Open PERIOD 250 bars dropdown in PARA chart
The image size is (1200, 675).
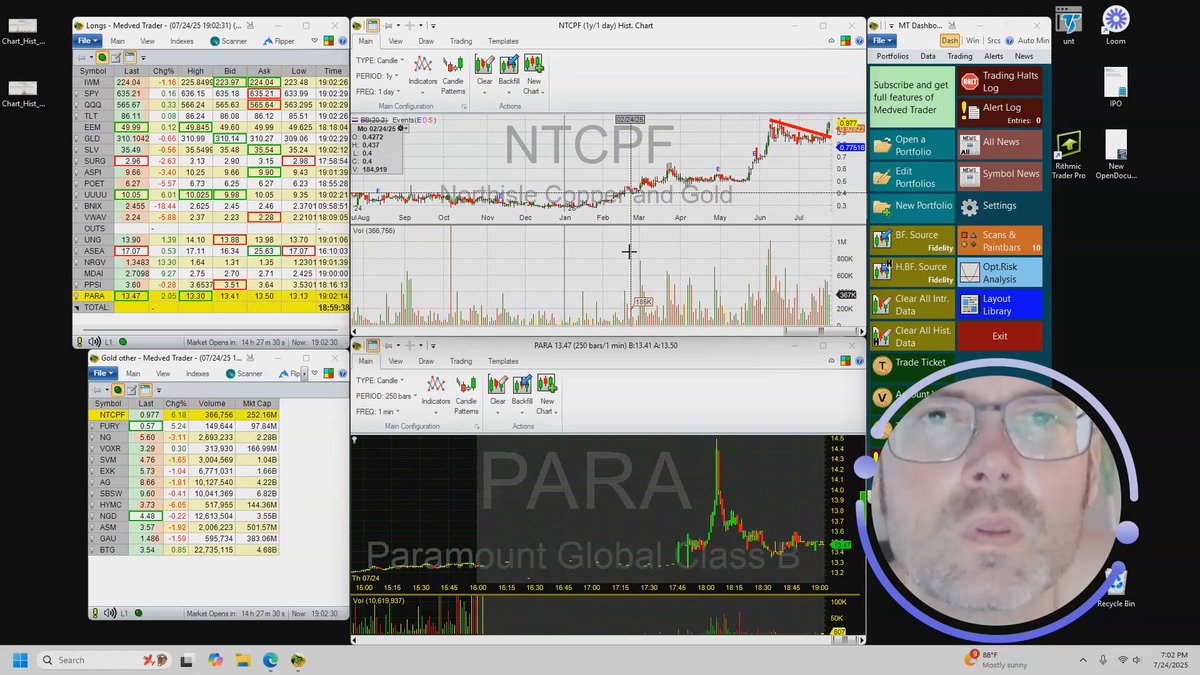[385, 396]
